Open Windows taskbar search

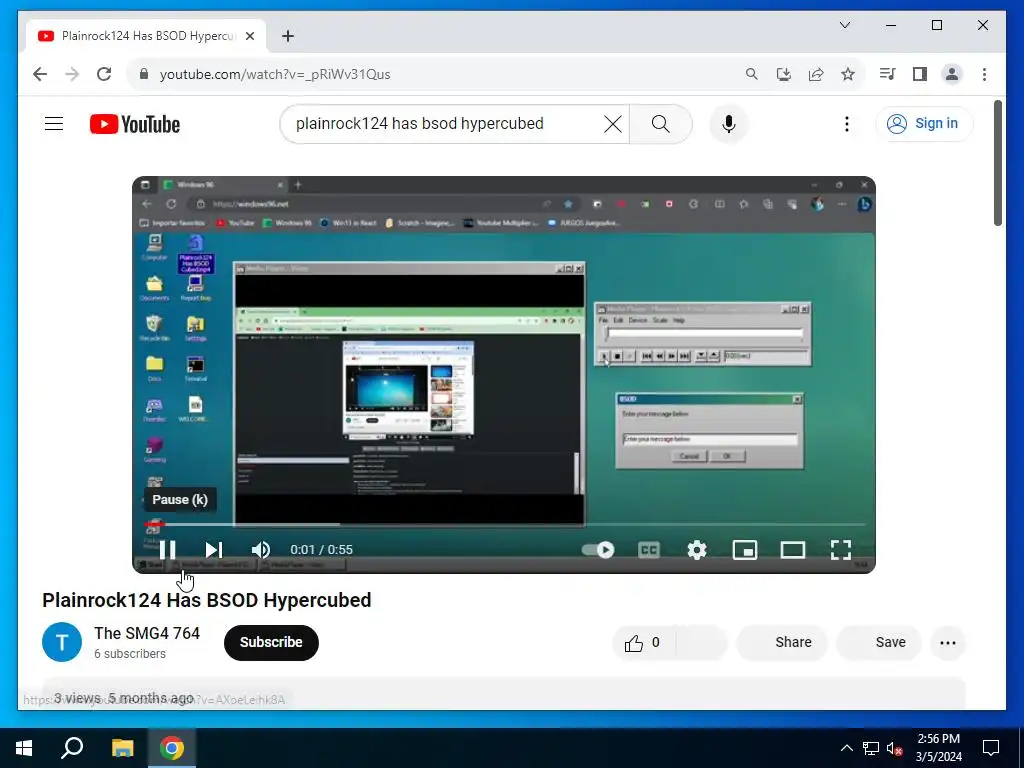[72, 748]
